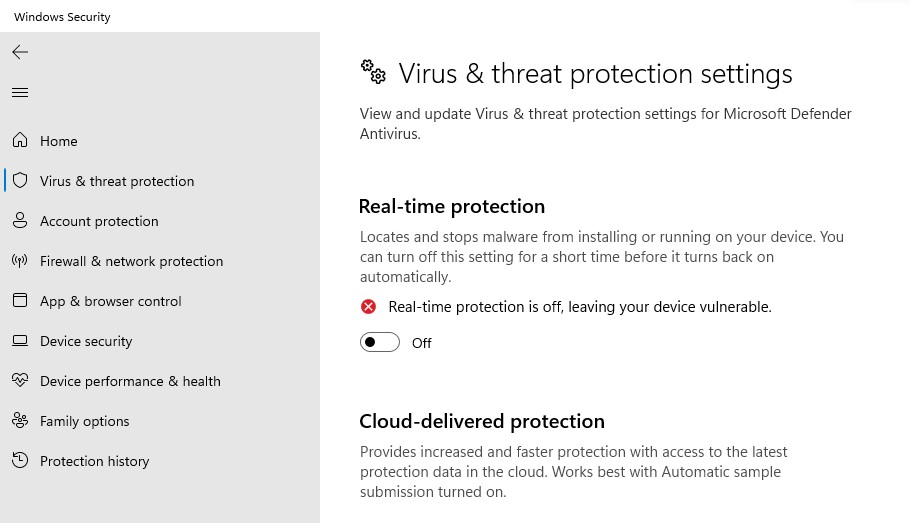Click the Firewall wireless signal icon
The image size is (909, 523).
click(20, 261)
